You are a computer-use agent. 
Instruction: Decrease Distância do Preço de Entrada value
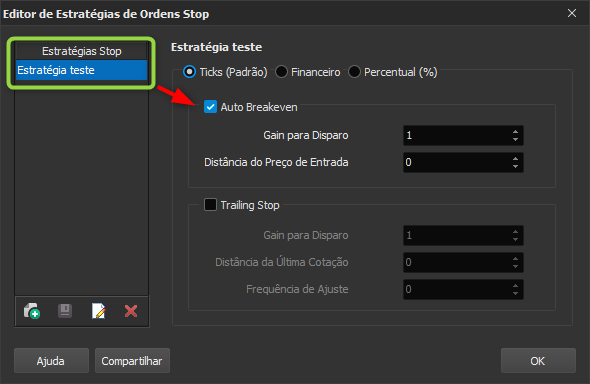(x=515, y=166)
